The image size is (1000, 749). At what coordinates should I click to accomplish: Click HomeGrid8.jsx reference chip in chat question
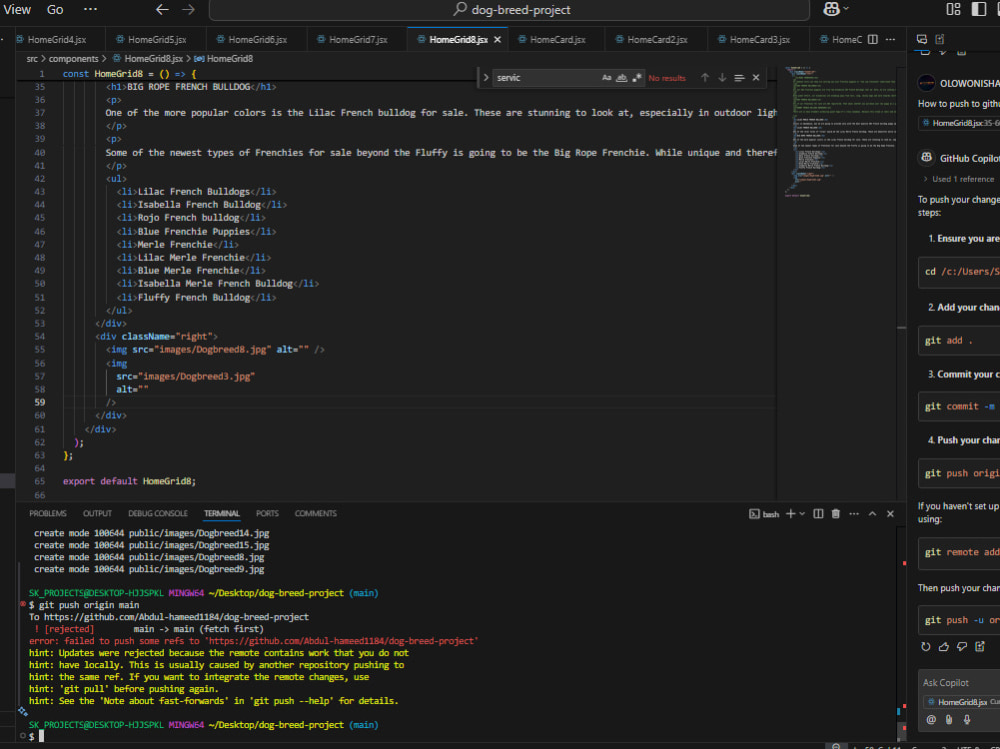tap(961, 124)
